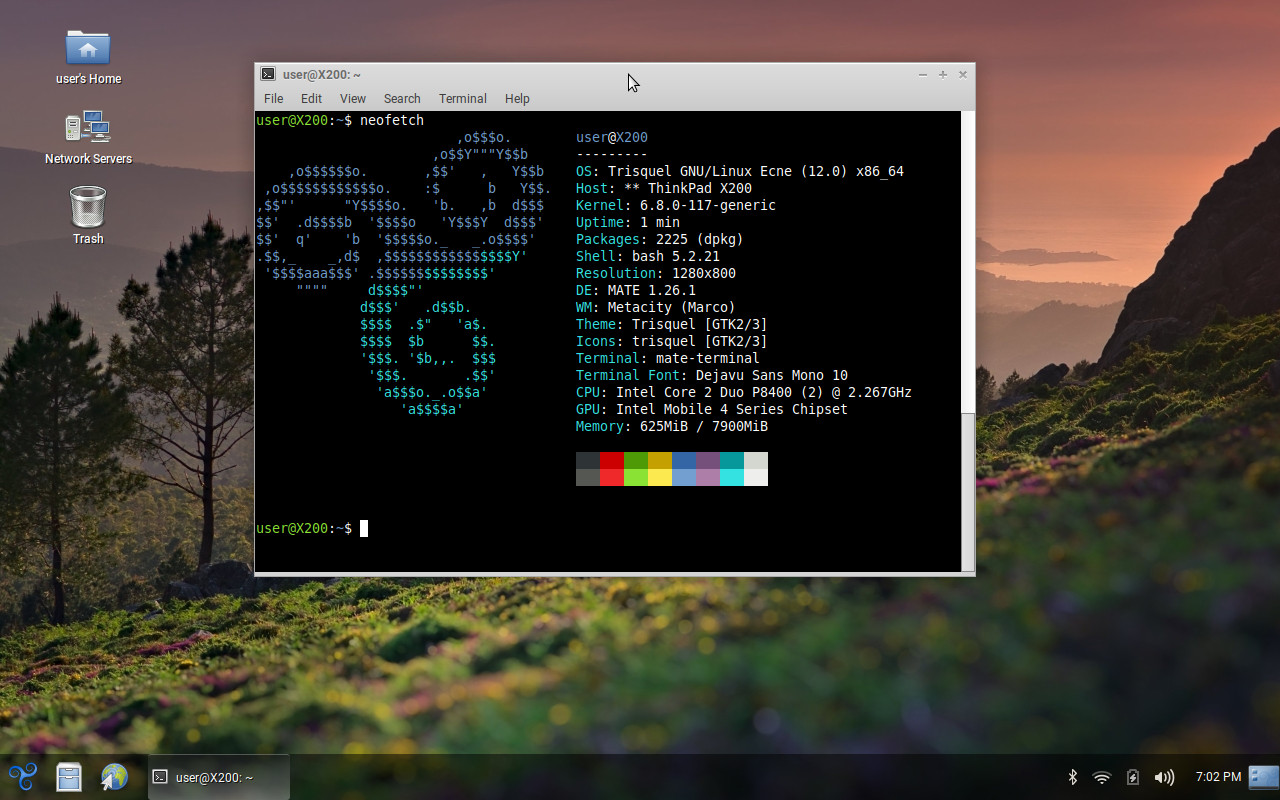The image size is (1280, 800).
Task: Click the terminal icon in the title bar
Action: coord(268,74)
